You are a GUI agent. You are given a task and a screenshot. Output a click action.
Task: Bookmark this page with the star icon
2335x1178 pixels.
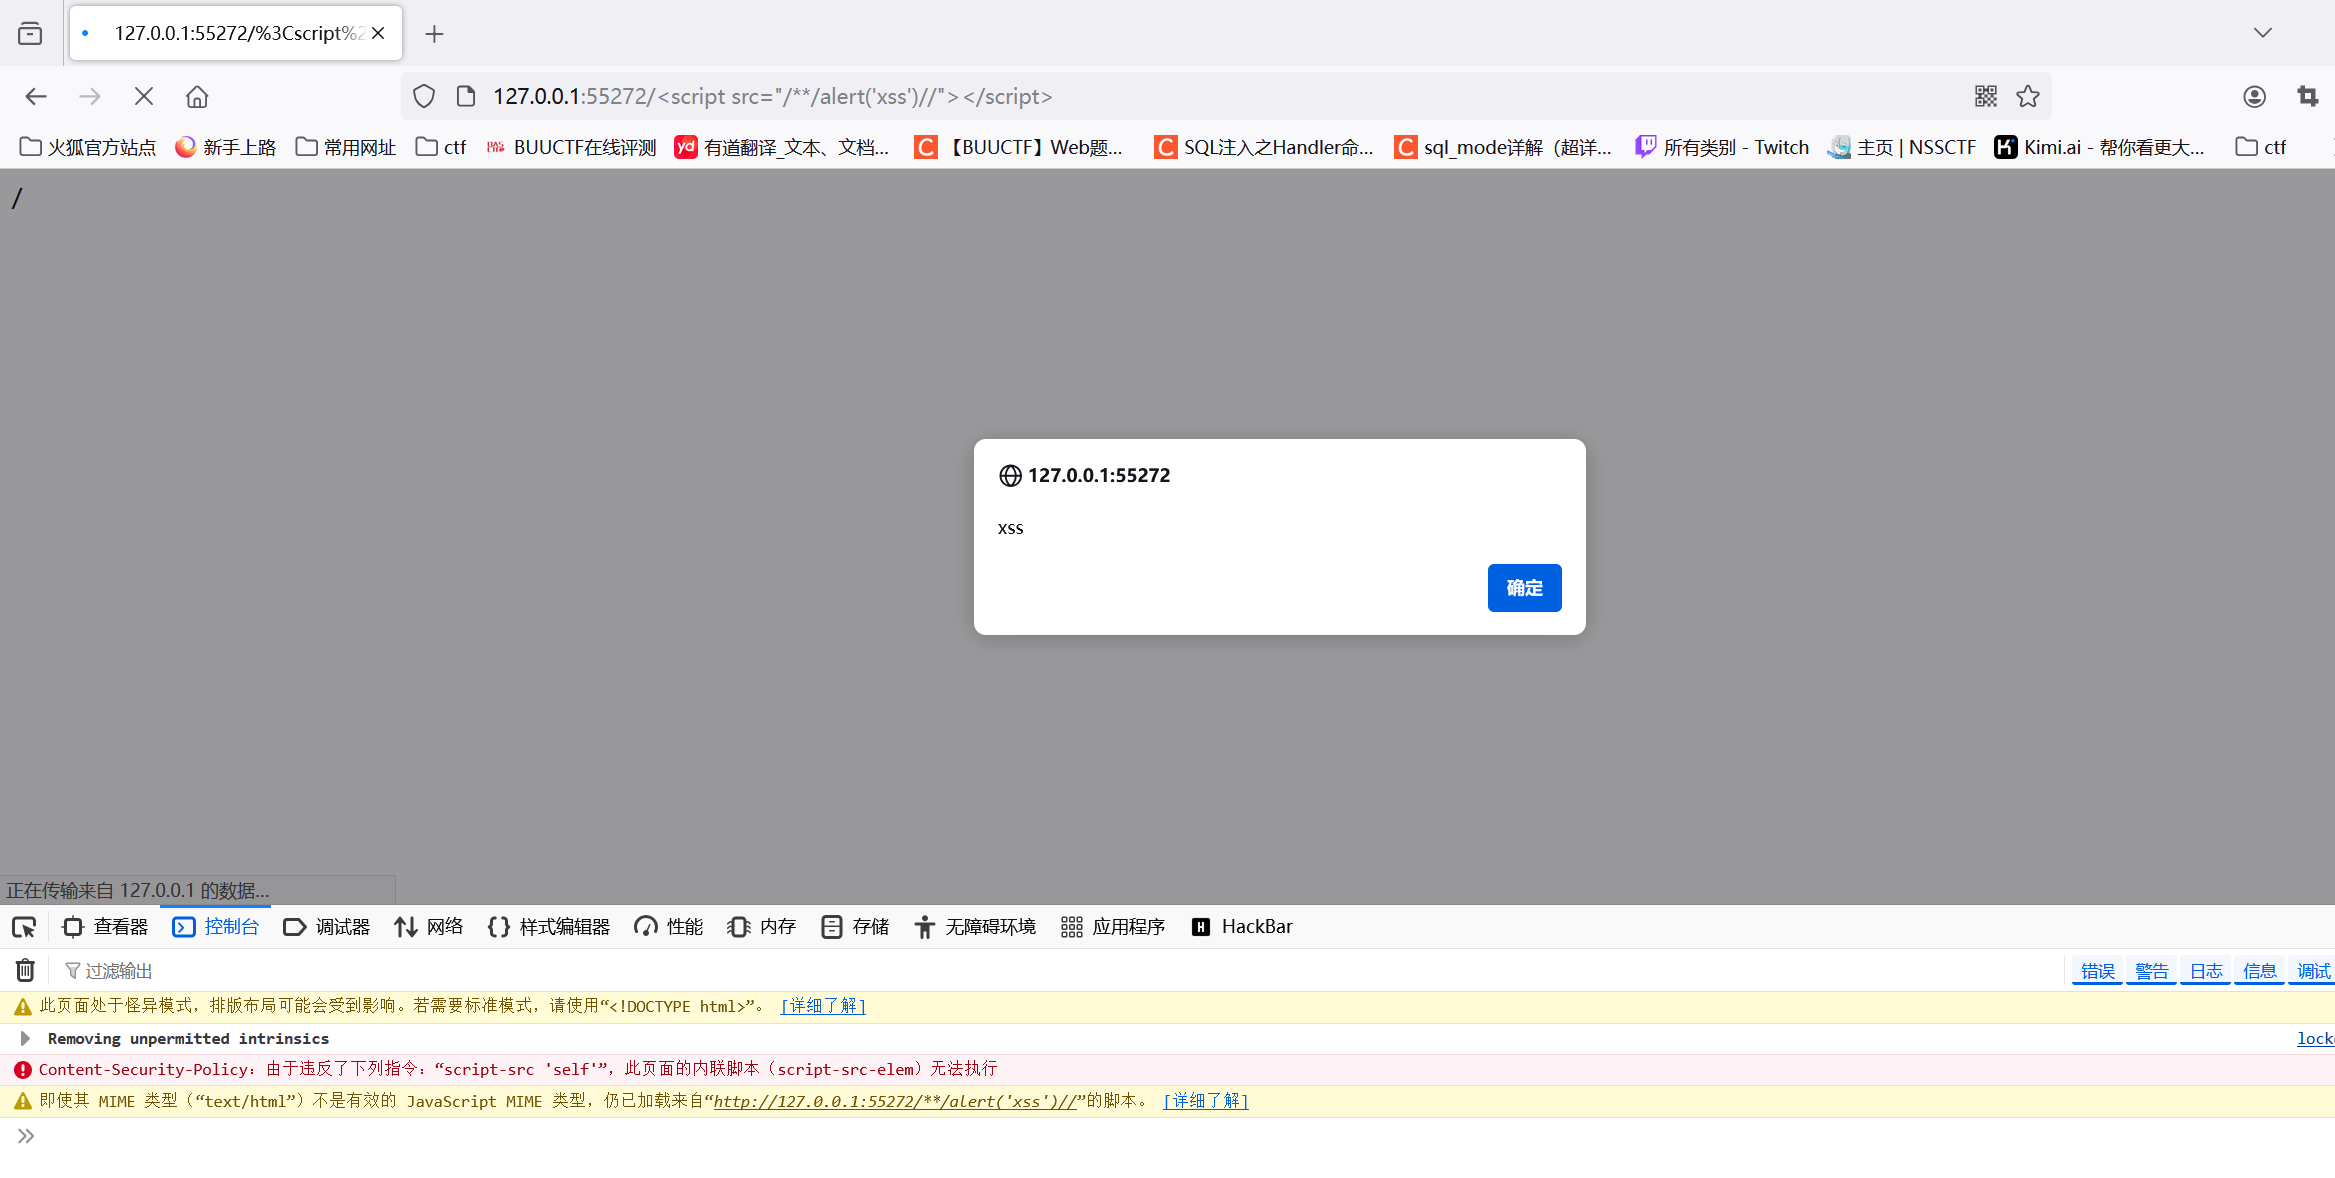(2028, 96)
